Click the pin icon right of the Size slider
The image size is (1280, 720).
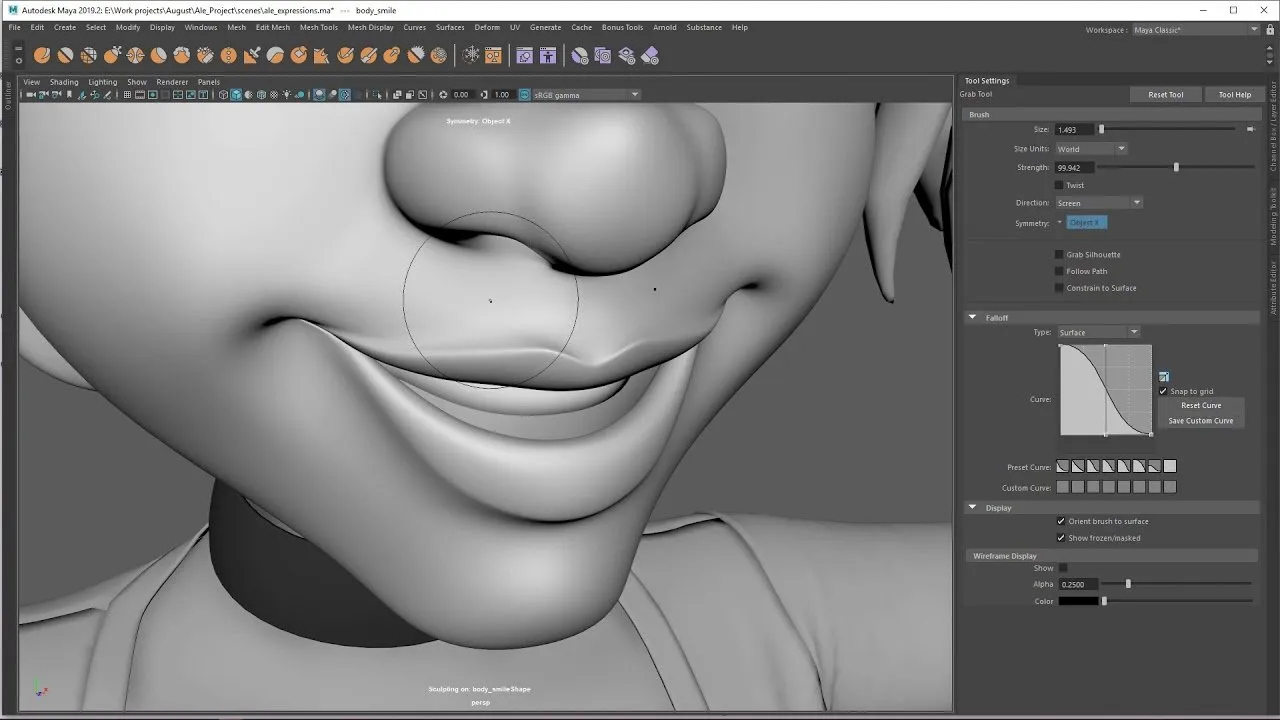(1250, 129)
